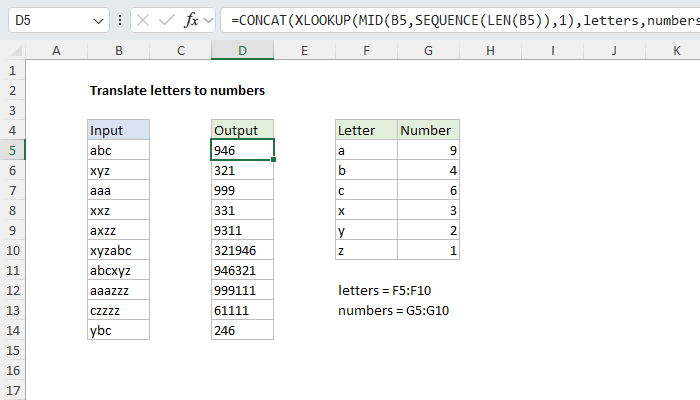This screenshot has height=400, width=700.
Task: Select letter cell 'a' in lookup table
Action: tap(367, 150)
